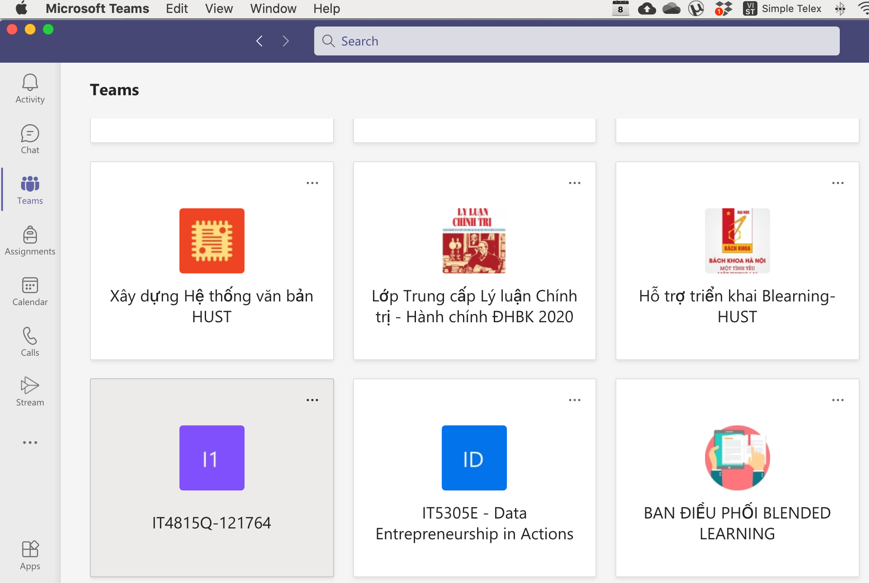
Task: Open Chat in the sidebar
Action: click(x=30, y=139)
